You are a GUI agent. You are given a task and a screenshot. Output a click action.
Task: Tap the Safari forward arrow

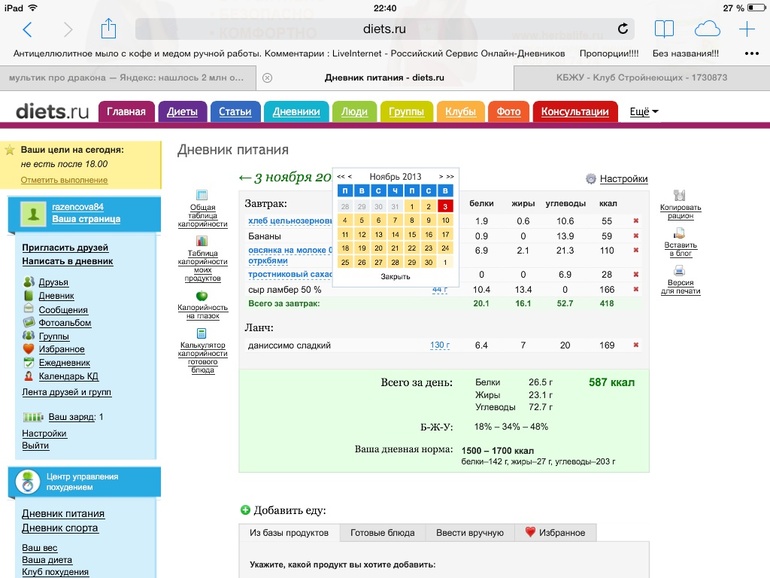(68, 29)
